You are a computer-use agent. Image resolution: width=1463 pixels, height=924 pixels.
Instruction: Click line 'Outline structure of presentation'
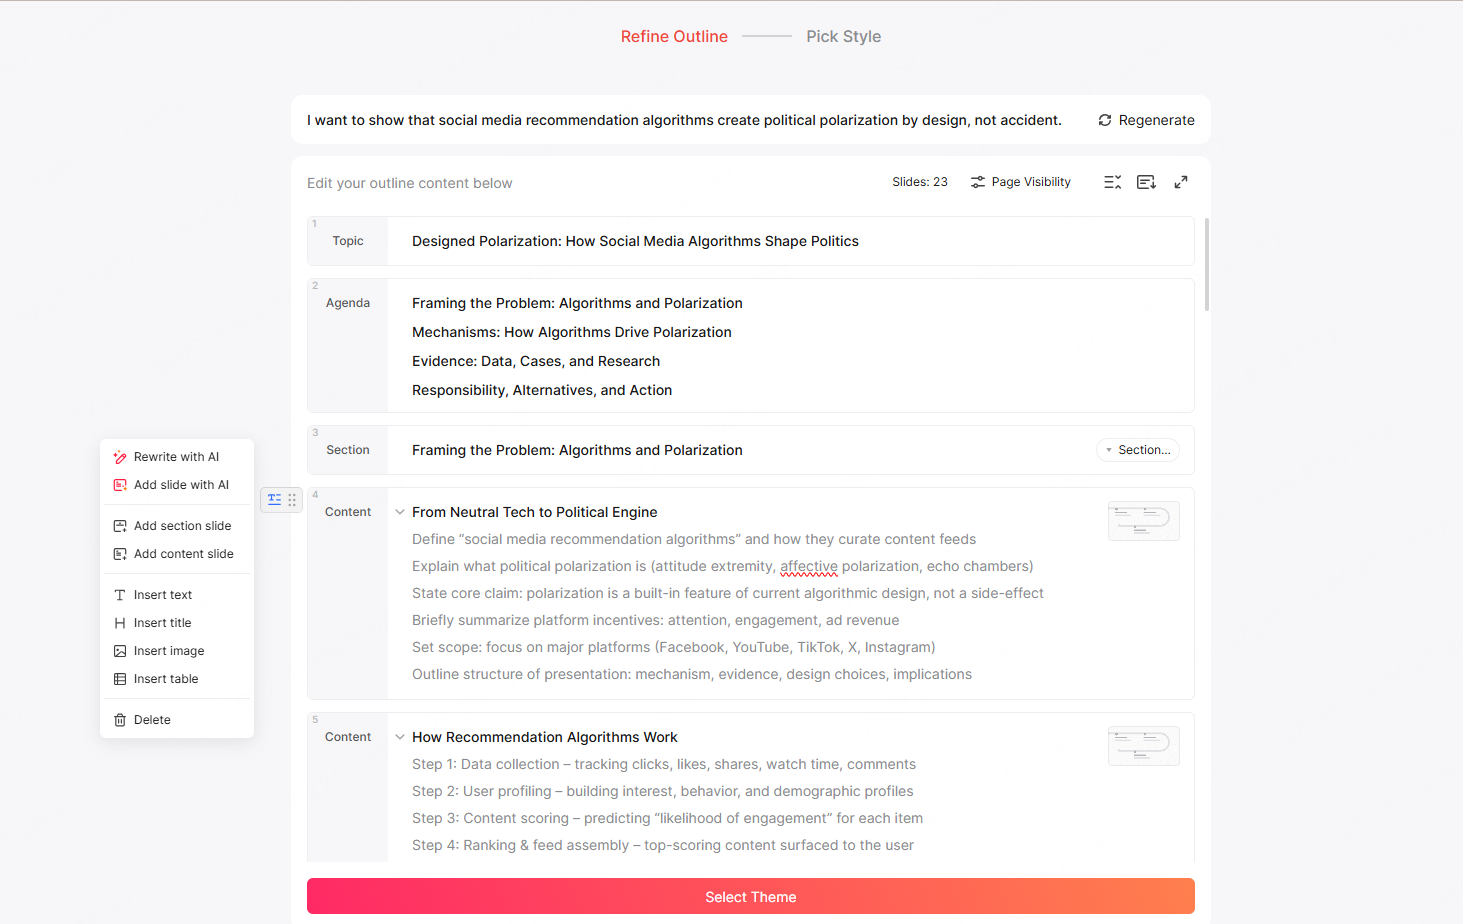point(692,674)
